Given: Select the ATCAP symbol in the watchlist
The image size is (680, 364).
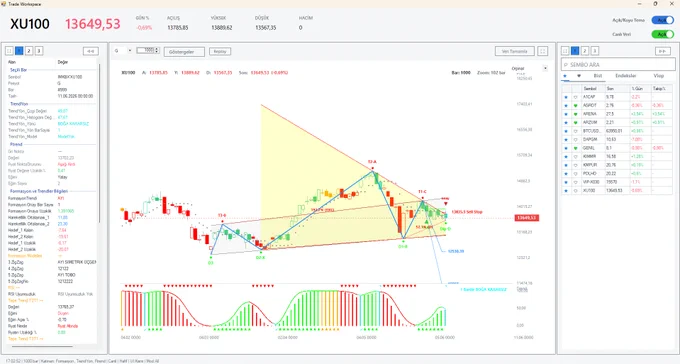Looking at the screenshot, I should tap(589, 97).
